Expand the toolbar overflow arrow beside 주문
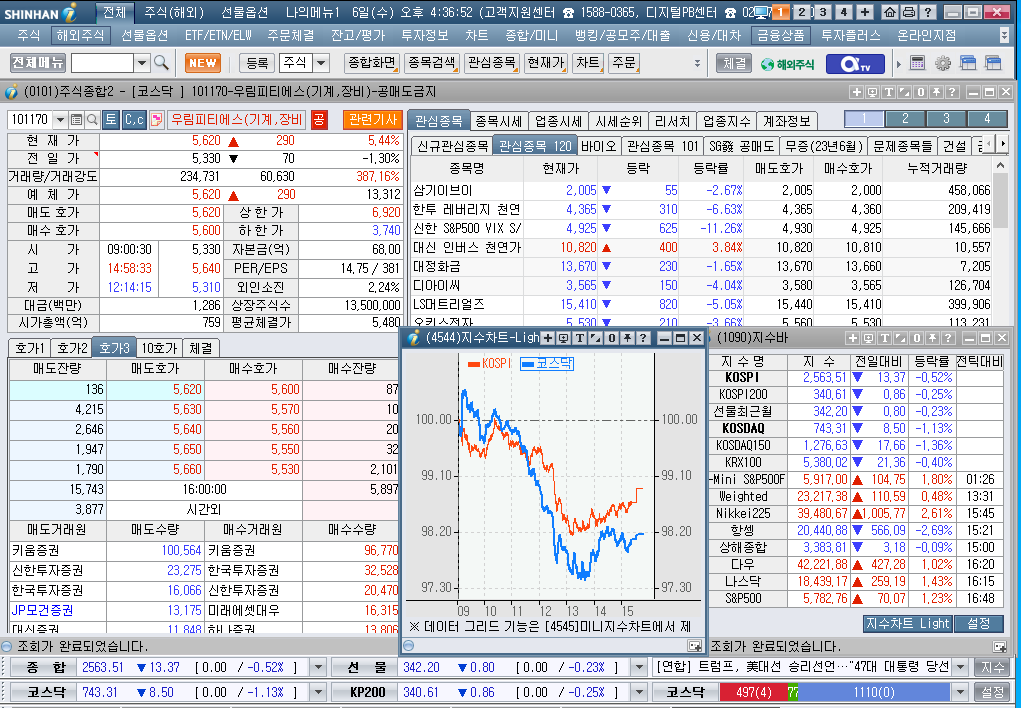The width and height of the screenshot is (1021, 708). [x=697, y=63]
